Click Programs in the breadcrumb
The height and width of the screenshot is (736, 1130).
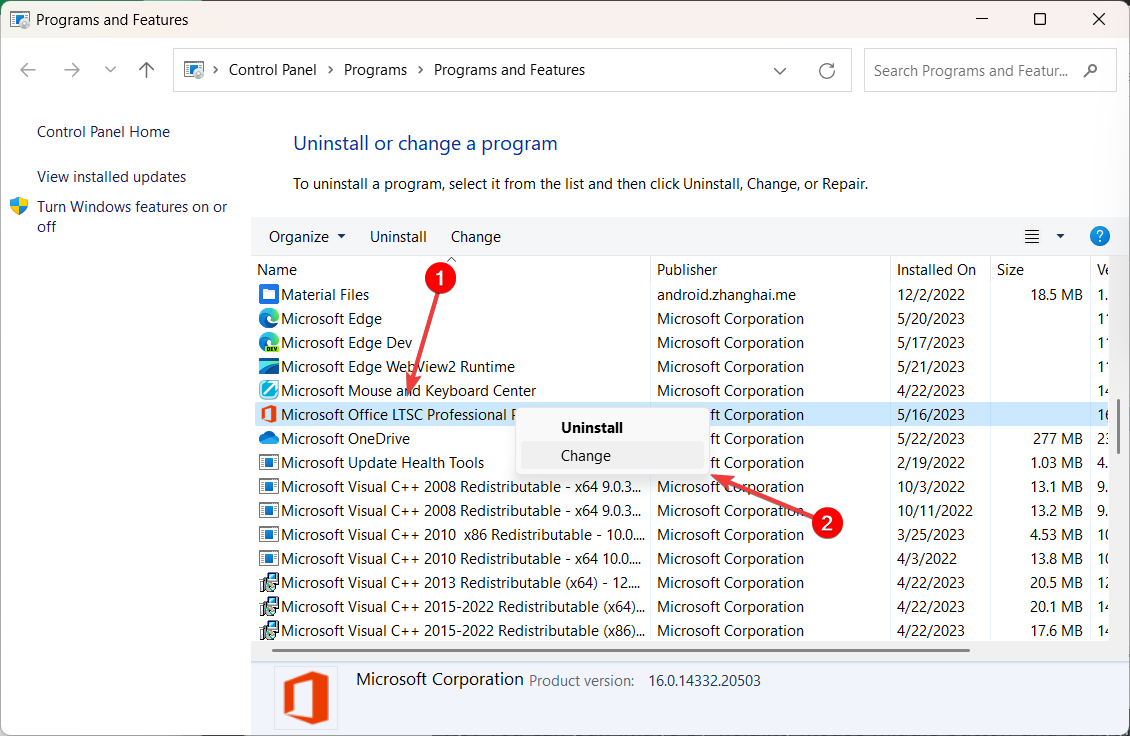[x=375, y=70]
